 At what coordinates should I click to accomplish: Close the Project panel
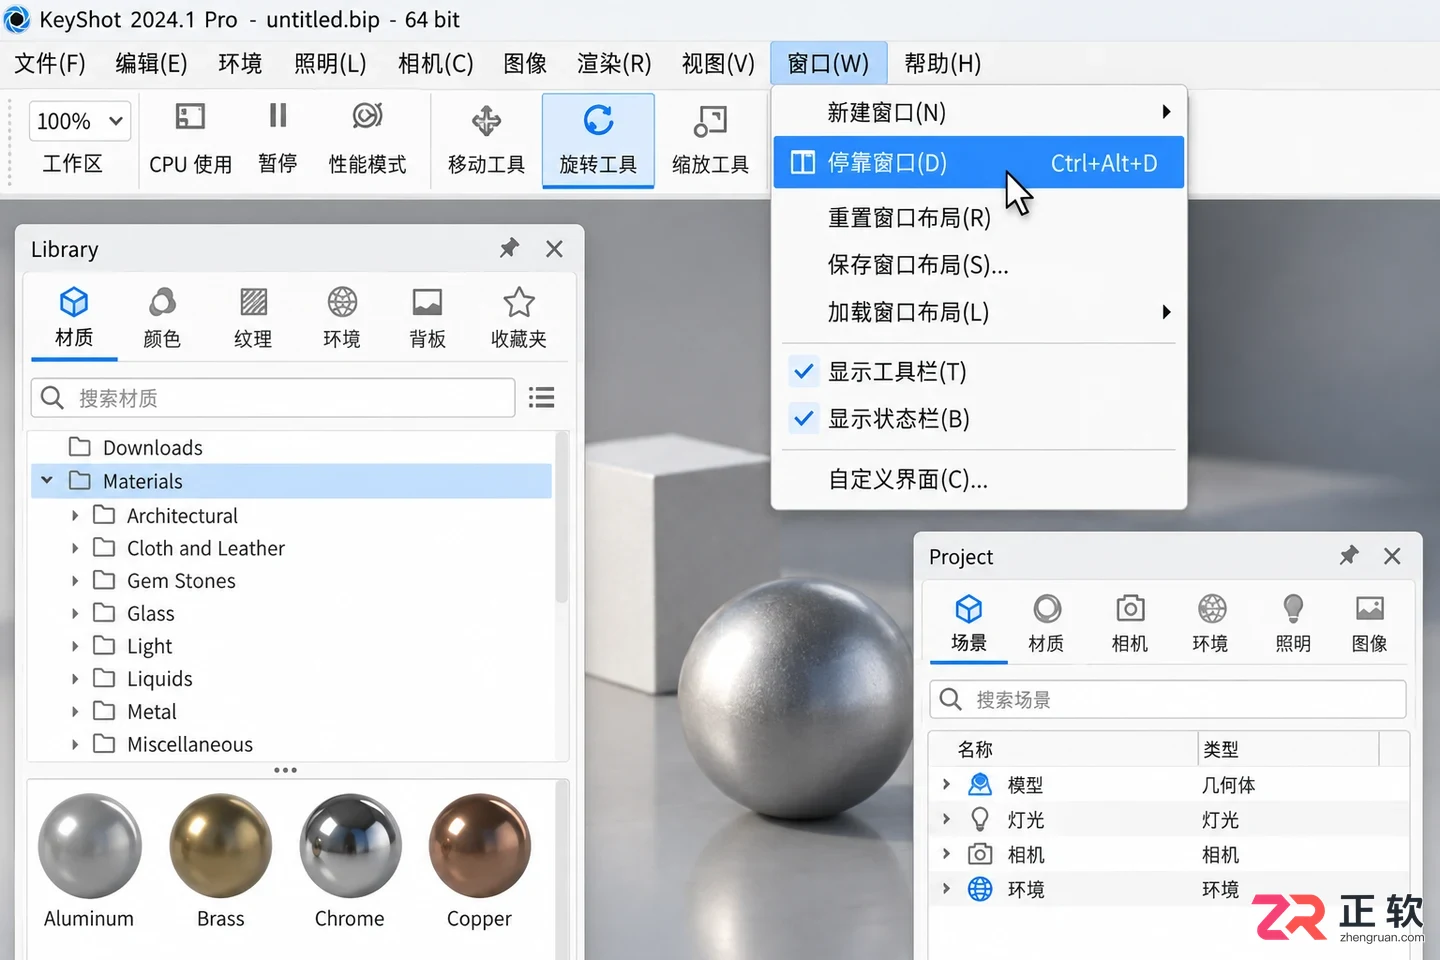(x=1392, y=555)
